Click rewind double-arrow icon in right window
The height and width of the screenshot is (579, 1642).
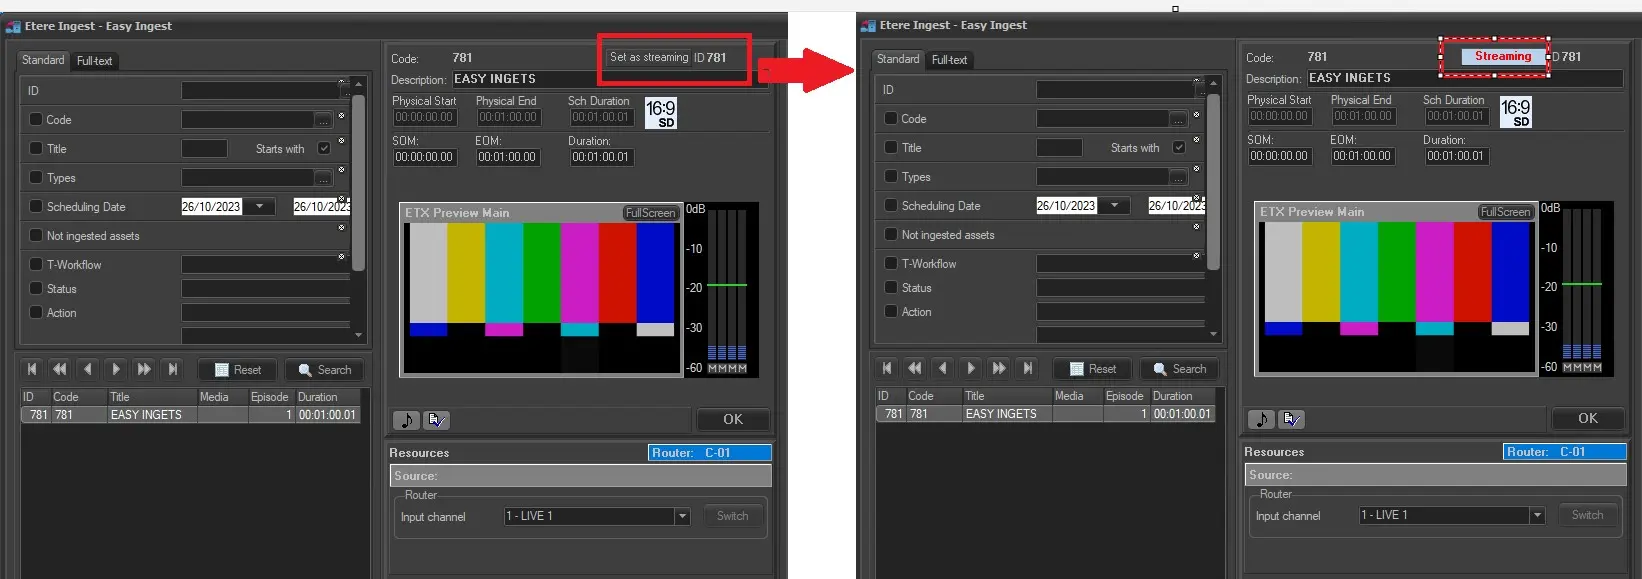click(914, 369)
